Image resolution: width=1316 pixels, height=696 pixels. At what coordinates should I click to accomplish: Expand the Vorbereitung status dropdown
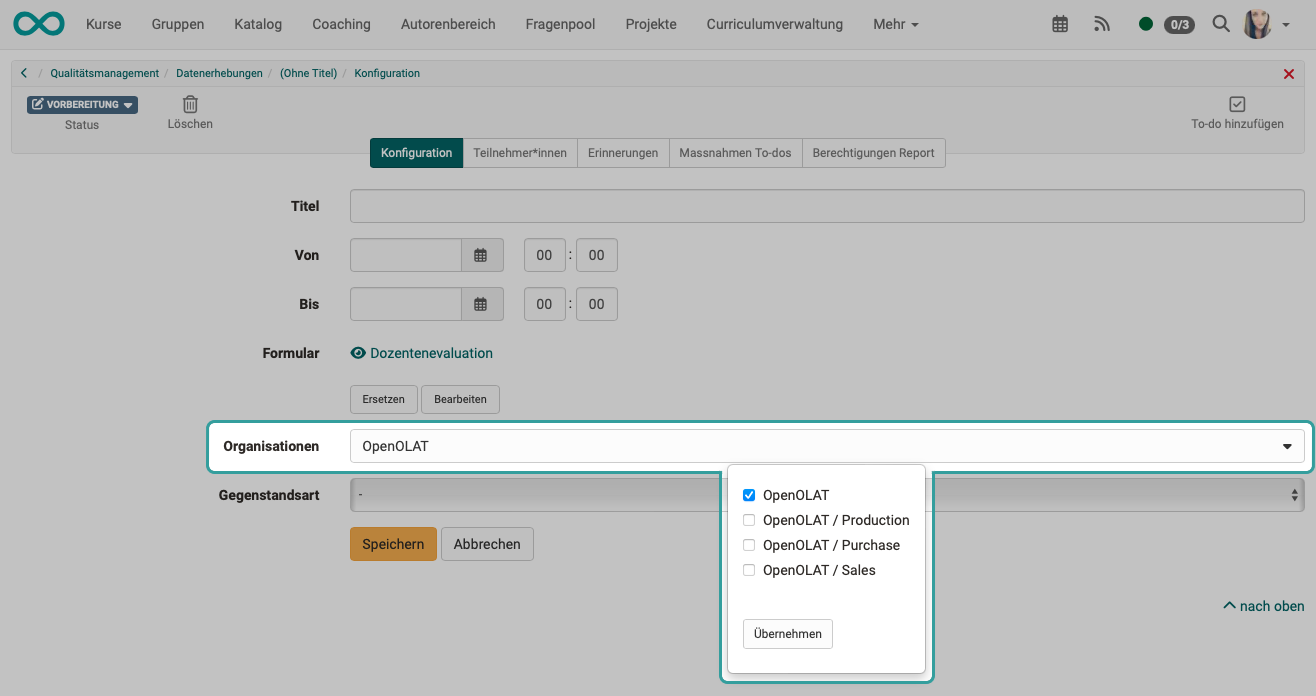point(82,104)
